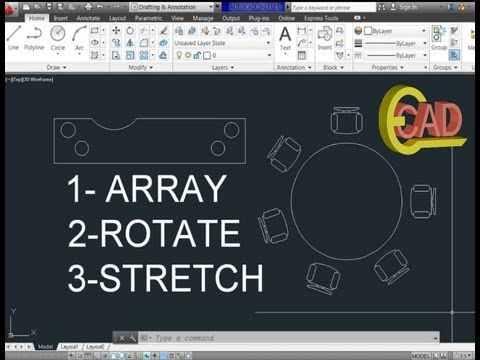The height and width of the screenshot is (360, 480).
Task: Click the Scale tool icon
Action: (130, 55)
